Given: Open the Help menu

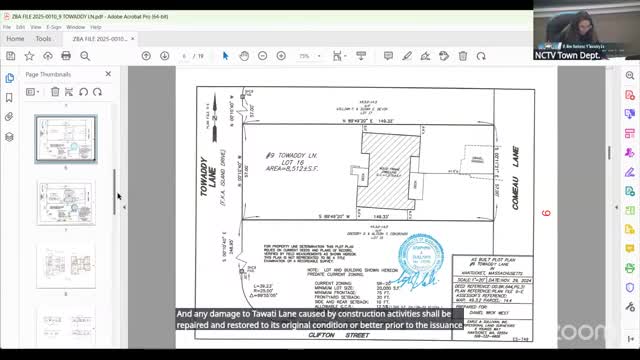Looking at the screenshot, I should 96,27.
